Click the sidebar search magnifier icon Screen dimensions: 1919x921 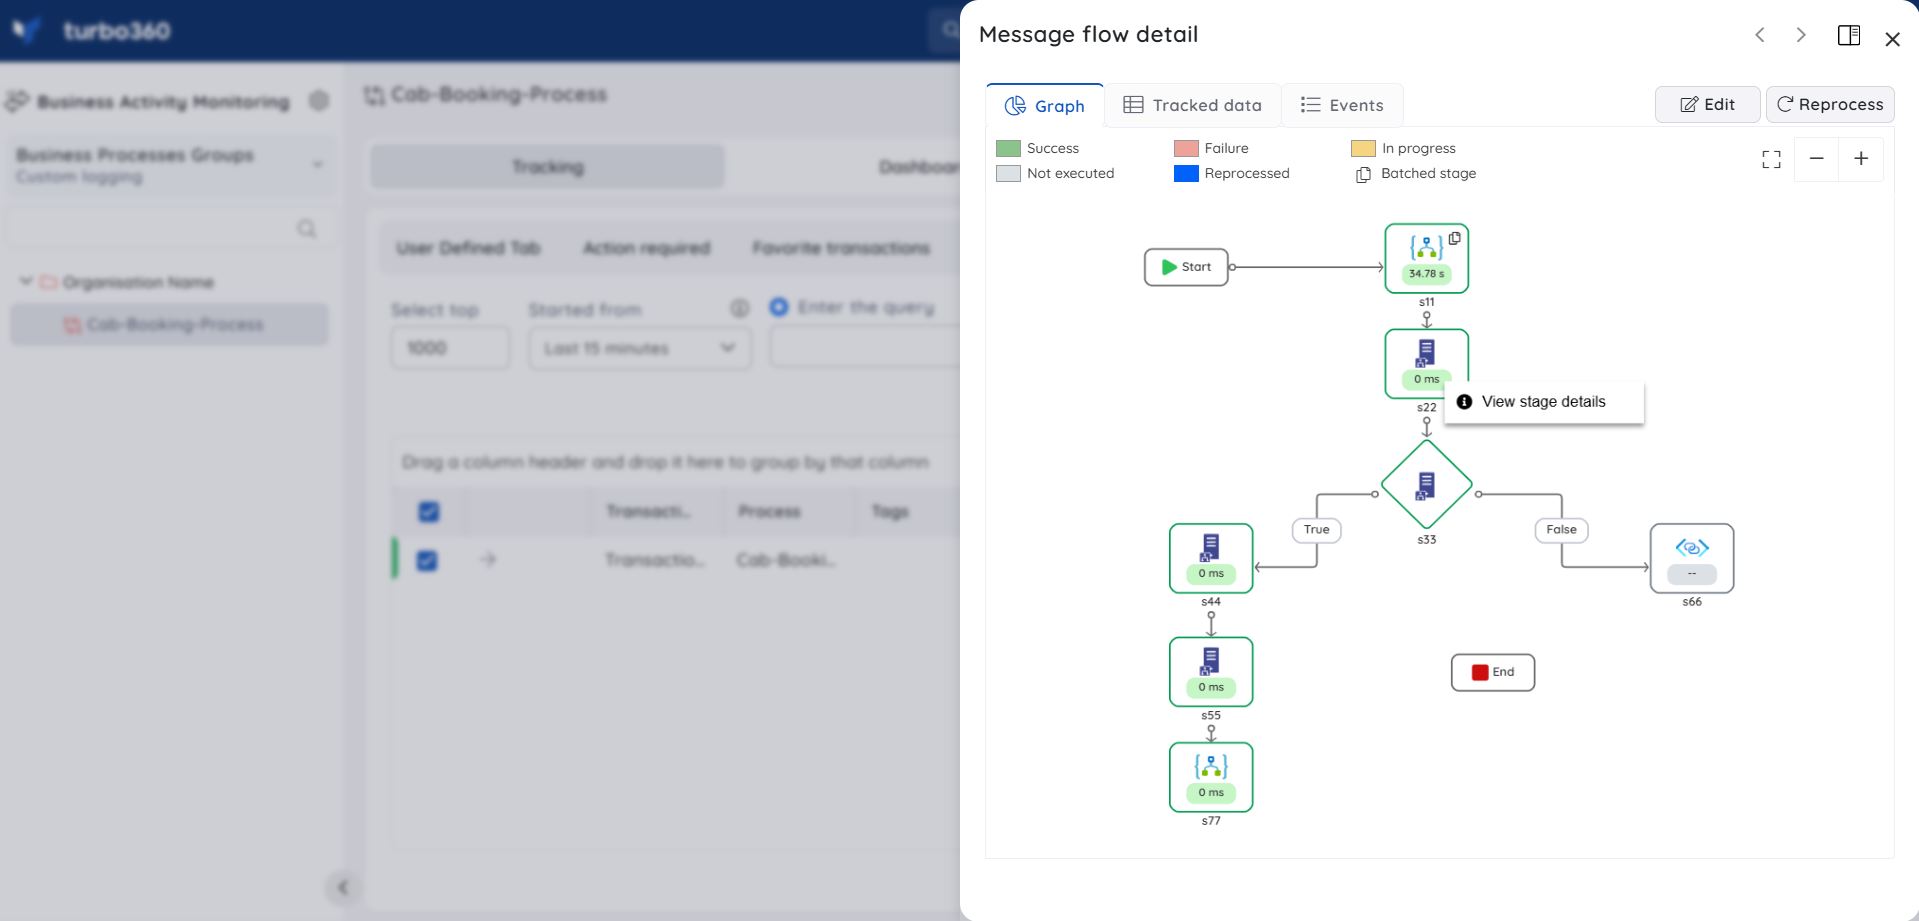[307, 229]
